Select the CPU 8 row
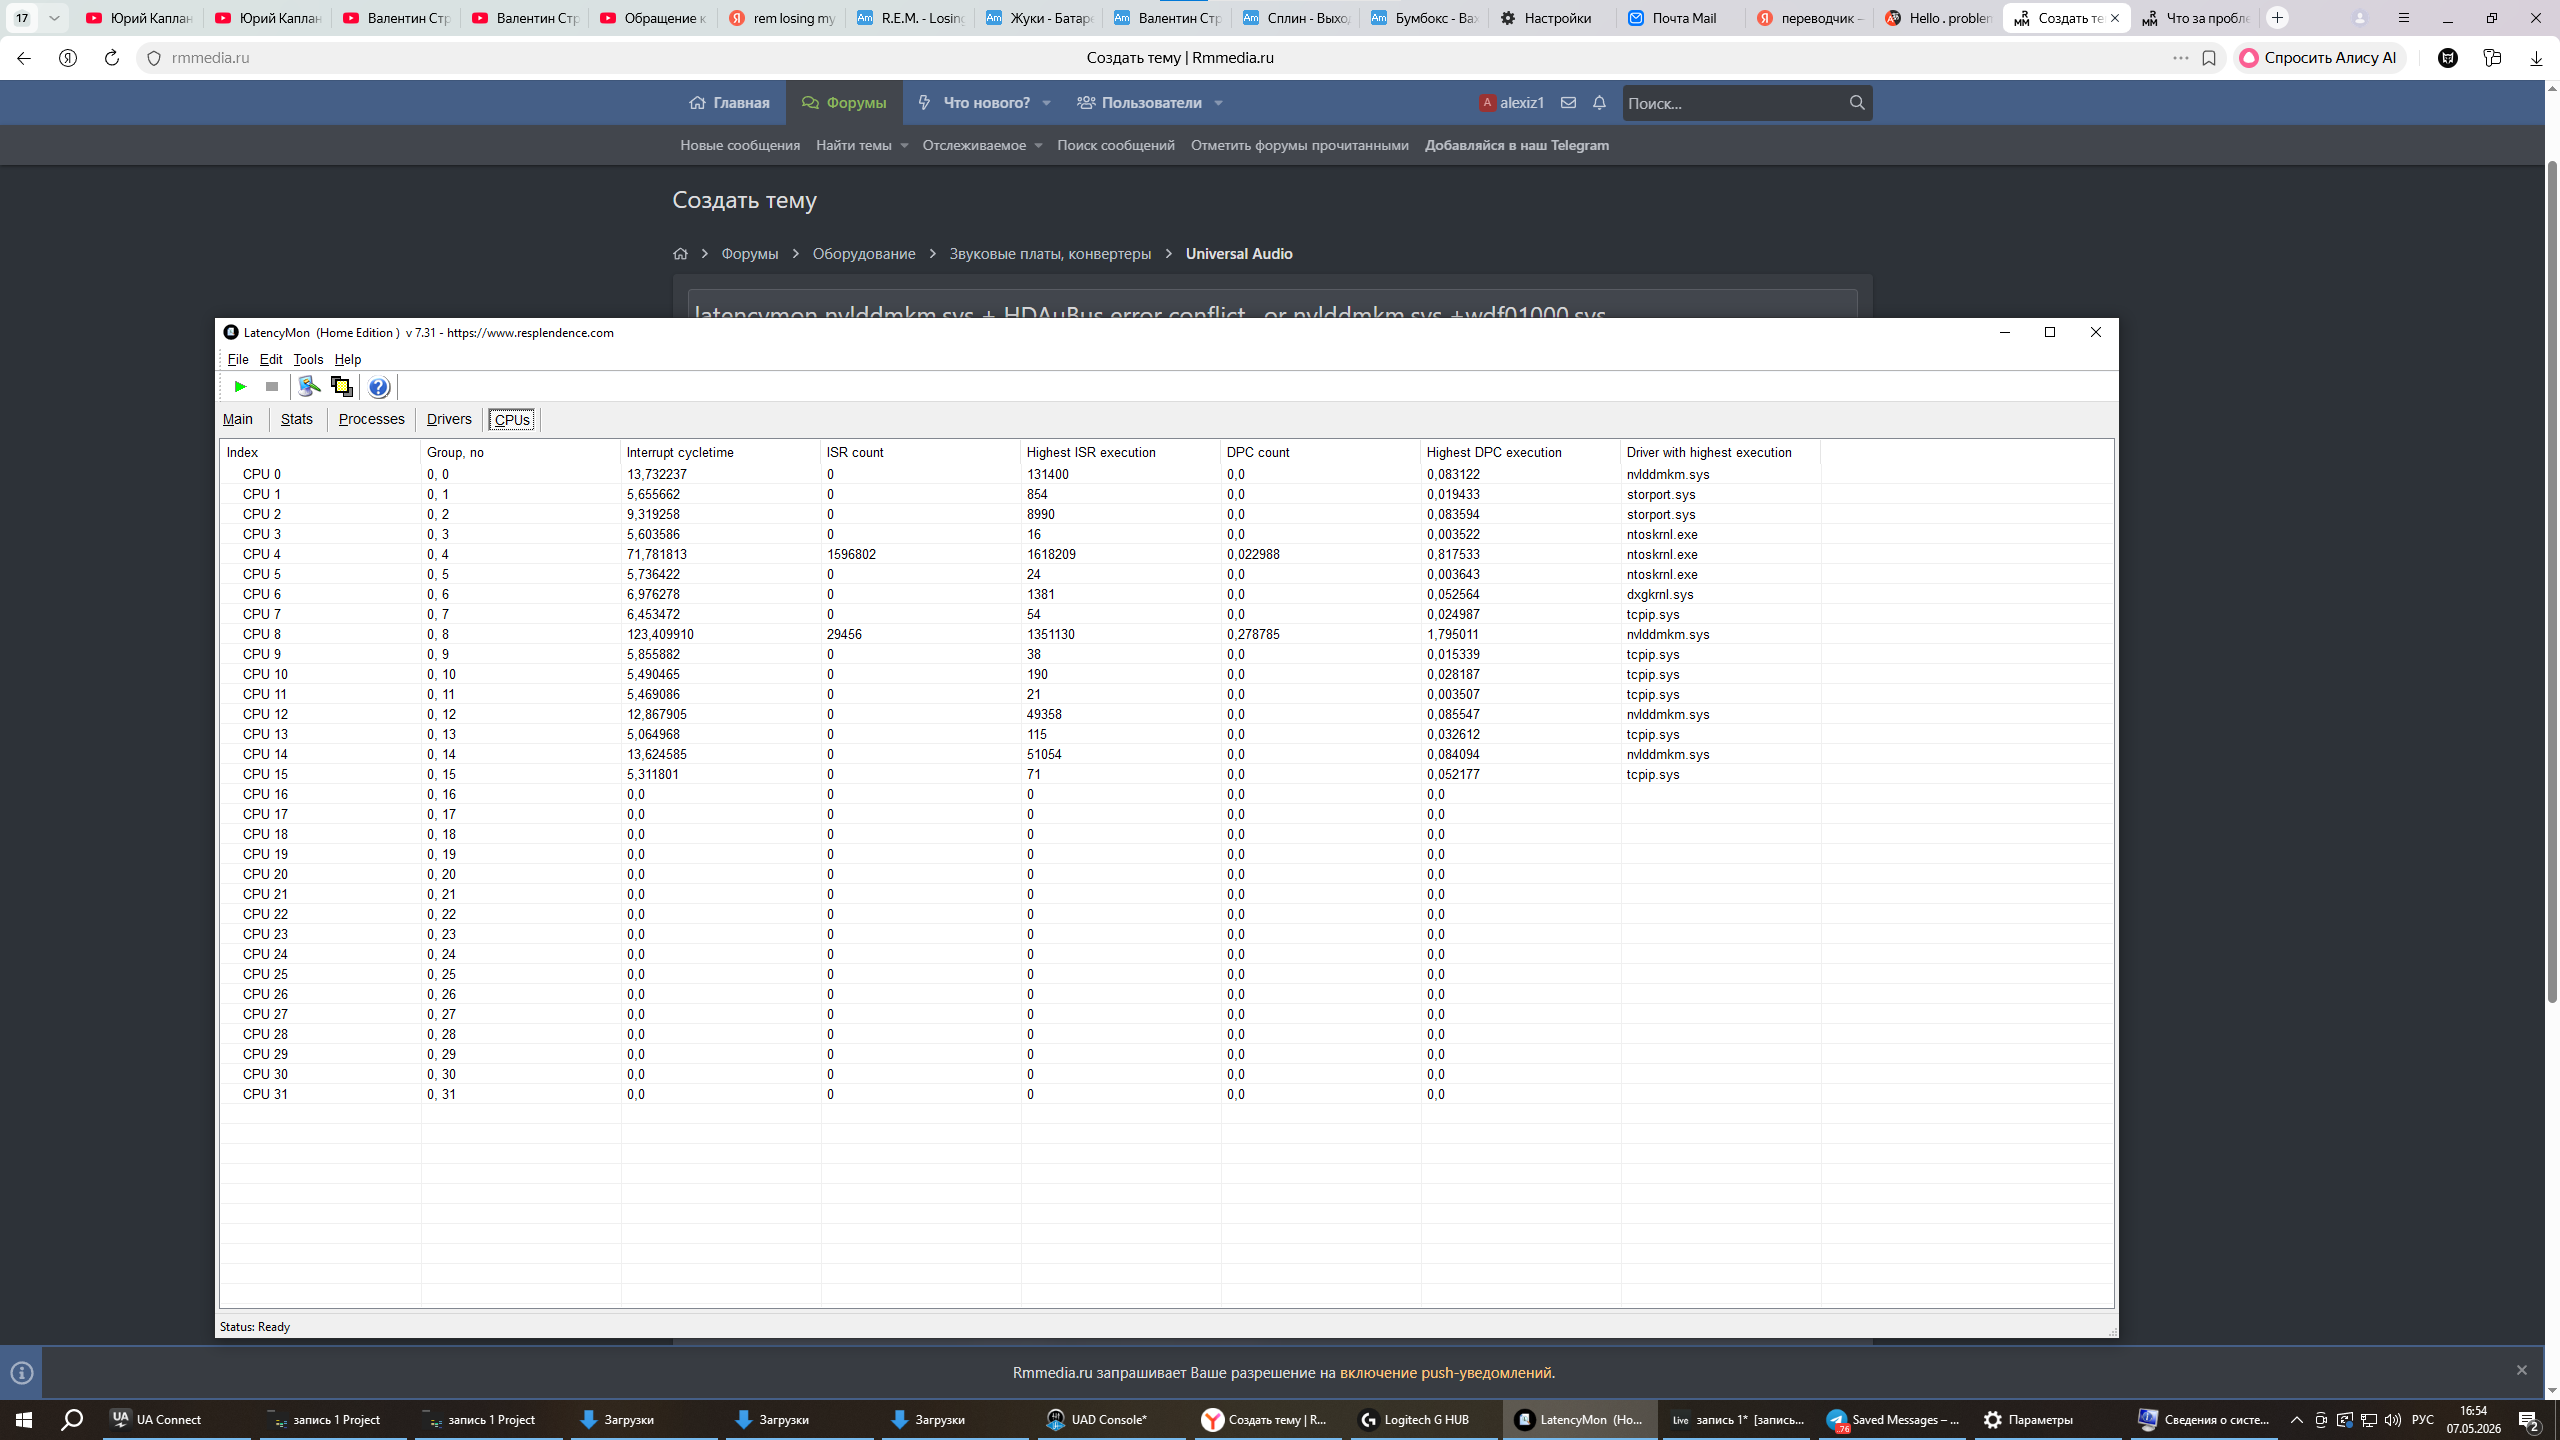Screen dimensions: 2560x1440 [x=1166, y=634]
